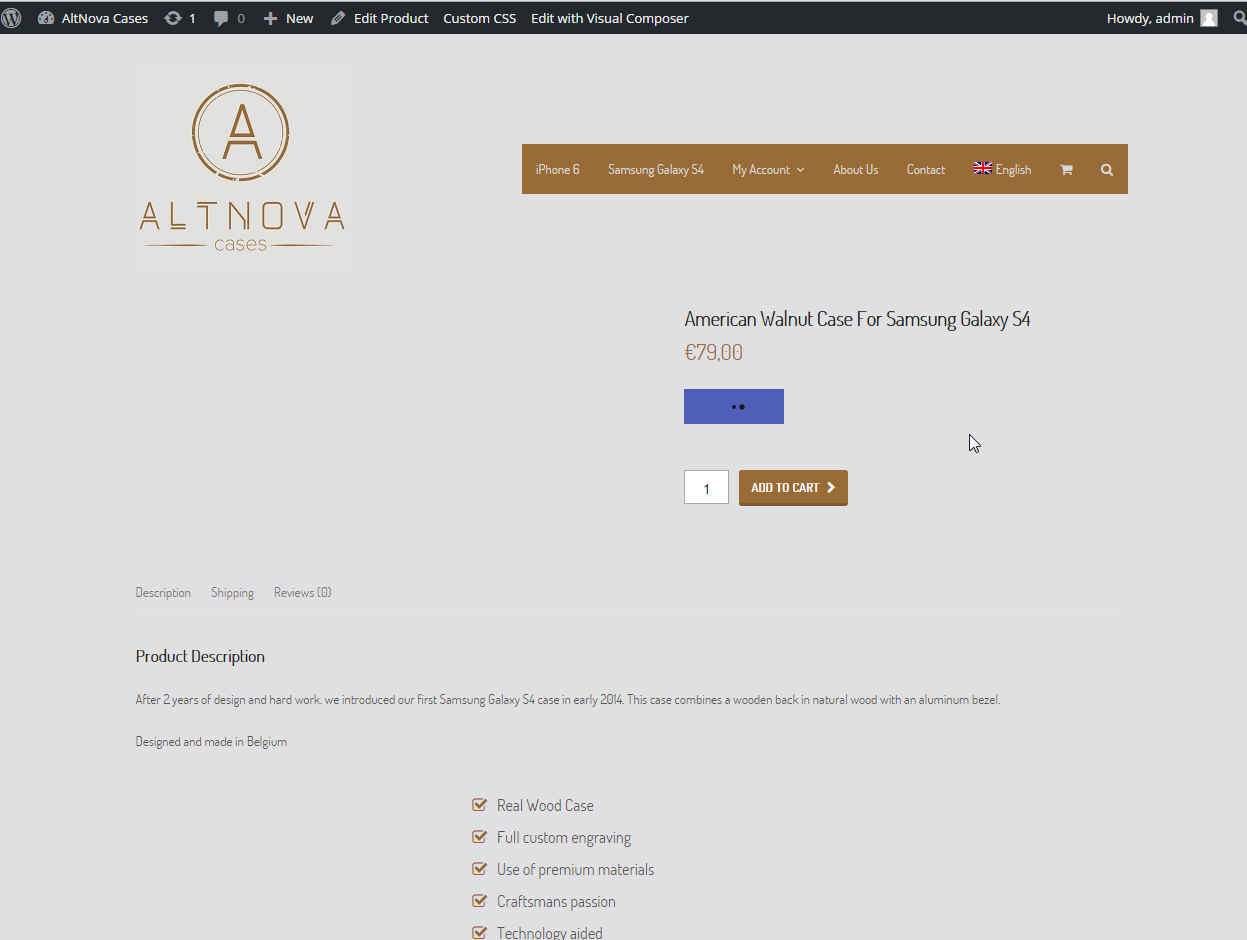Click the quantity input field
This screenshot has height=940, width=1247.
706,488
